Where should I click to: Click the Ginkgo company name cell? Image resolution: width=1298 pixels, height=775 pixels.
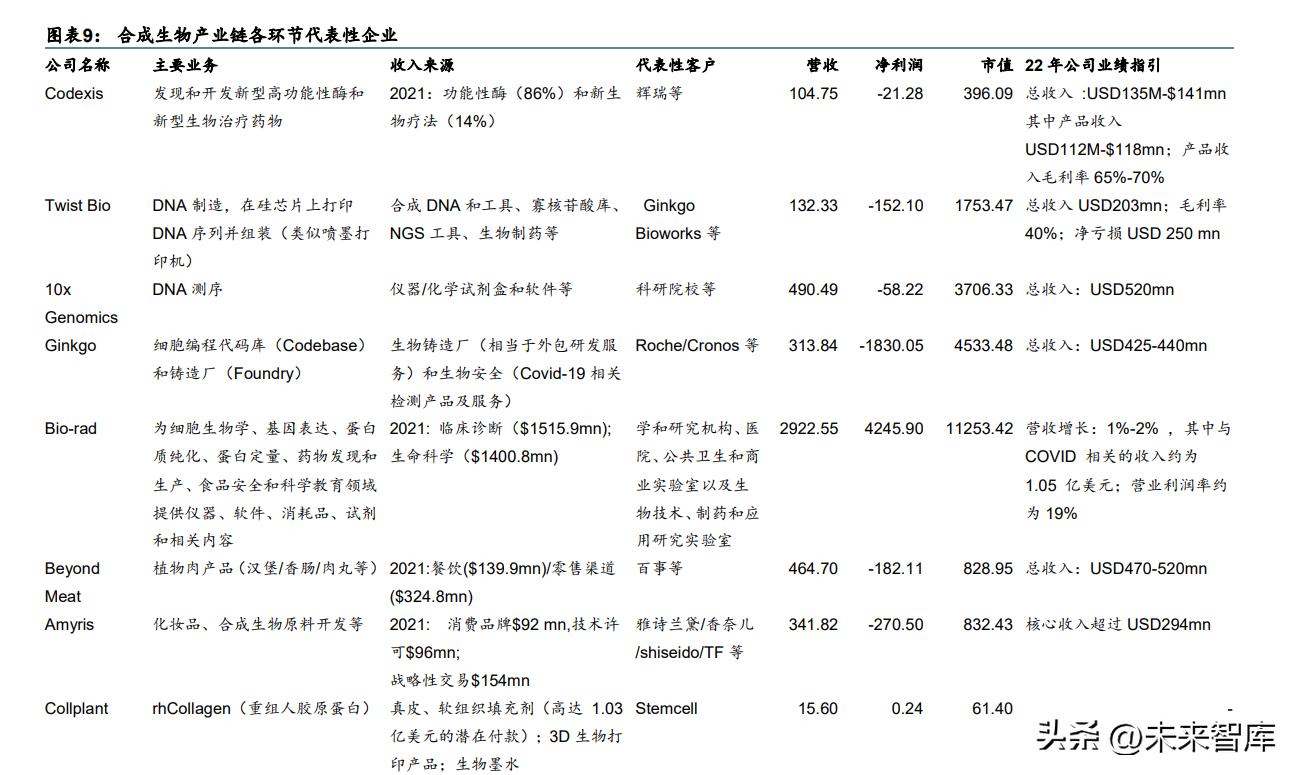coord(71,345)
